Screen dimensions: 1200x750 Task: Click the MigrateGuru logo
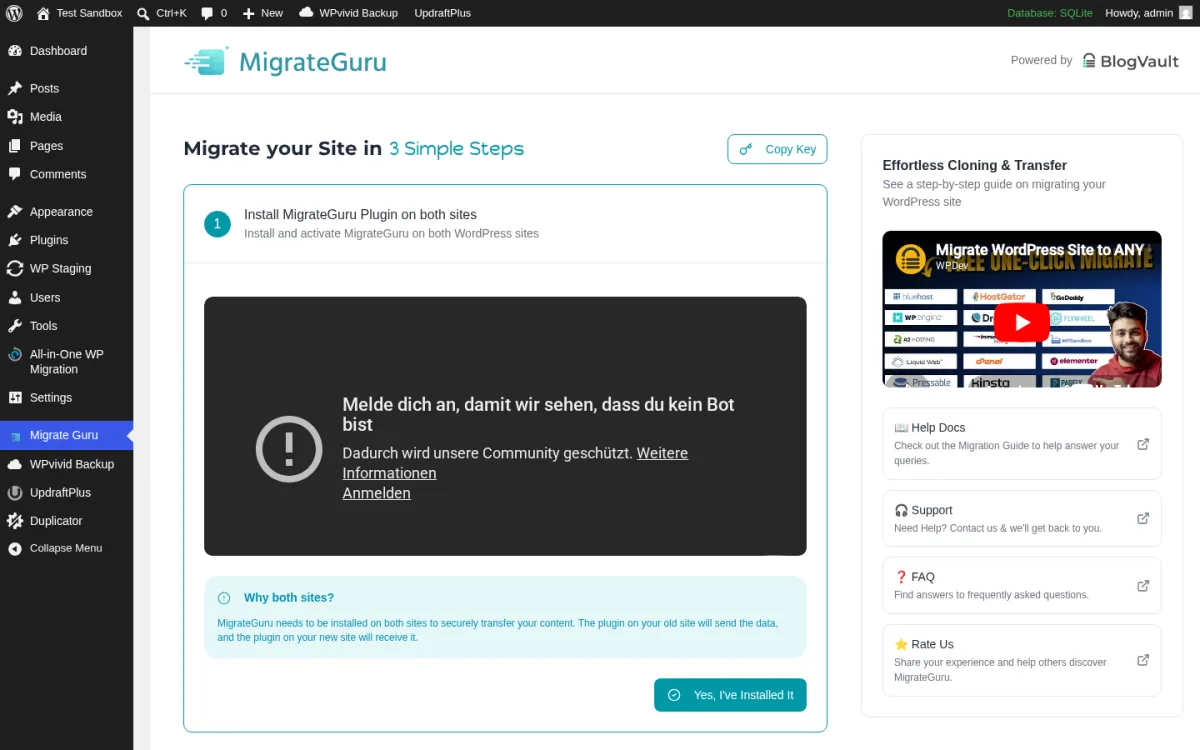click(285, 62)
